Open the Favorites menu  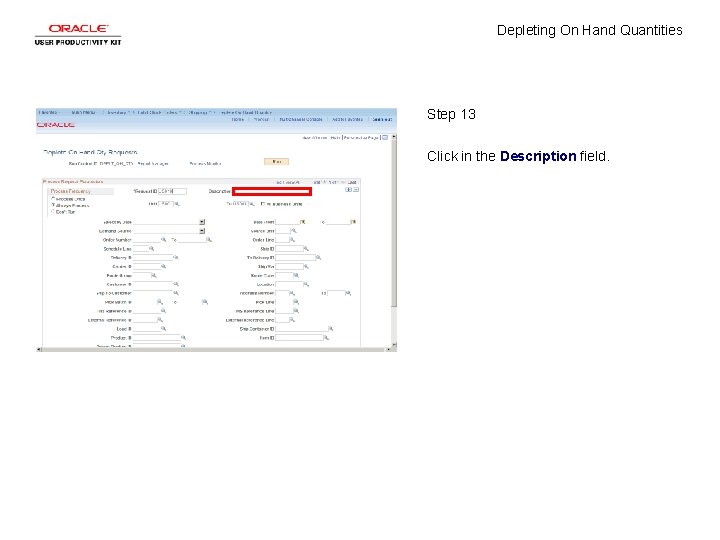coord(49,112)
